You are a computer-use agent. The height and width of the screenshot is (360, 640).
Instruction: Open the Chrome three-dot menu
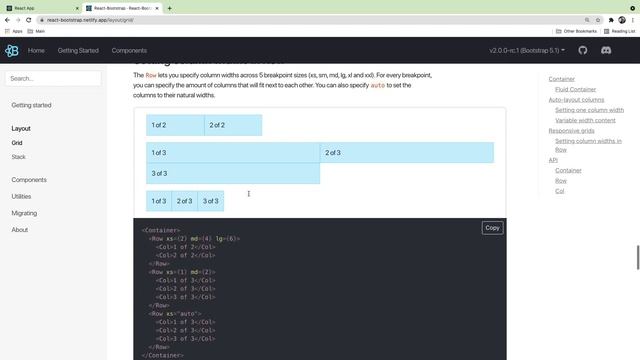coord(633,20)
